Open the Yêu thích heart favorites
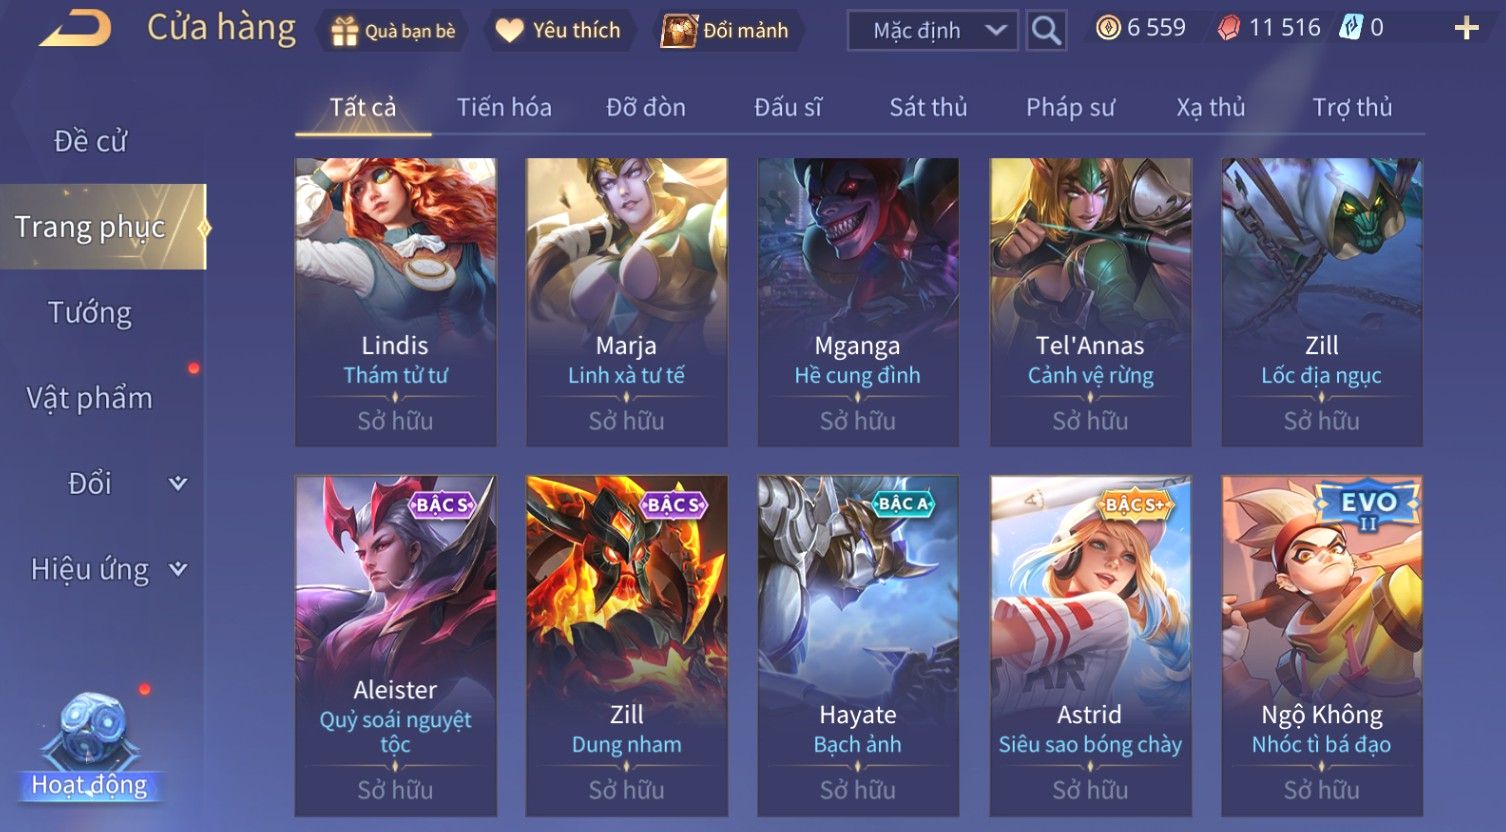The height and width of the screenshot is (832, 1506). pyautogui.click(x=510, y=31)
